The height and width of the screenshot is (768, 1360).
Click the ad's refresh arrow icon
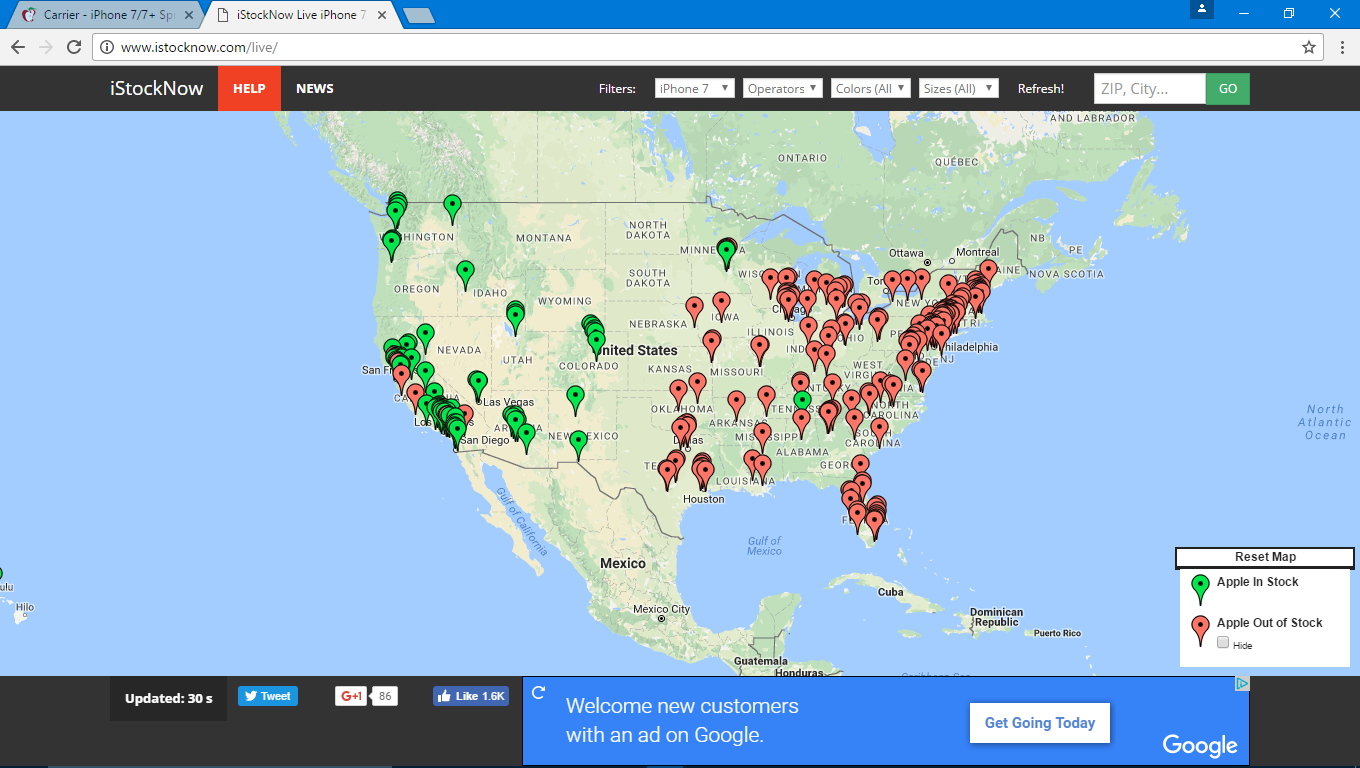(538, 692)
